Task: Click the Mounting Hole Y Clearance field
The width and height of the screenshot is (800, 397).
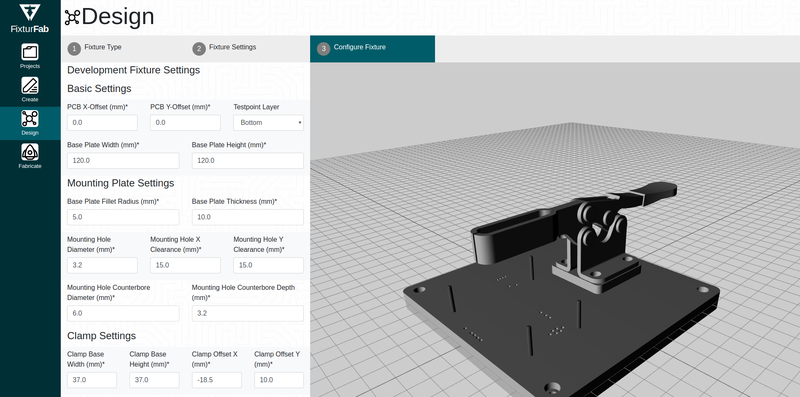Action: tap(268, 265)
